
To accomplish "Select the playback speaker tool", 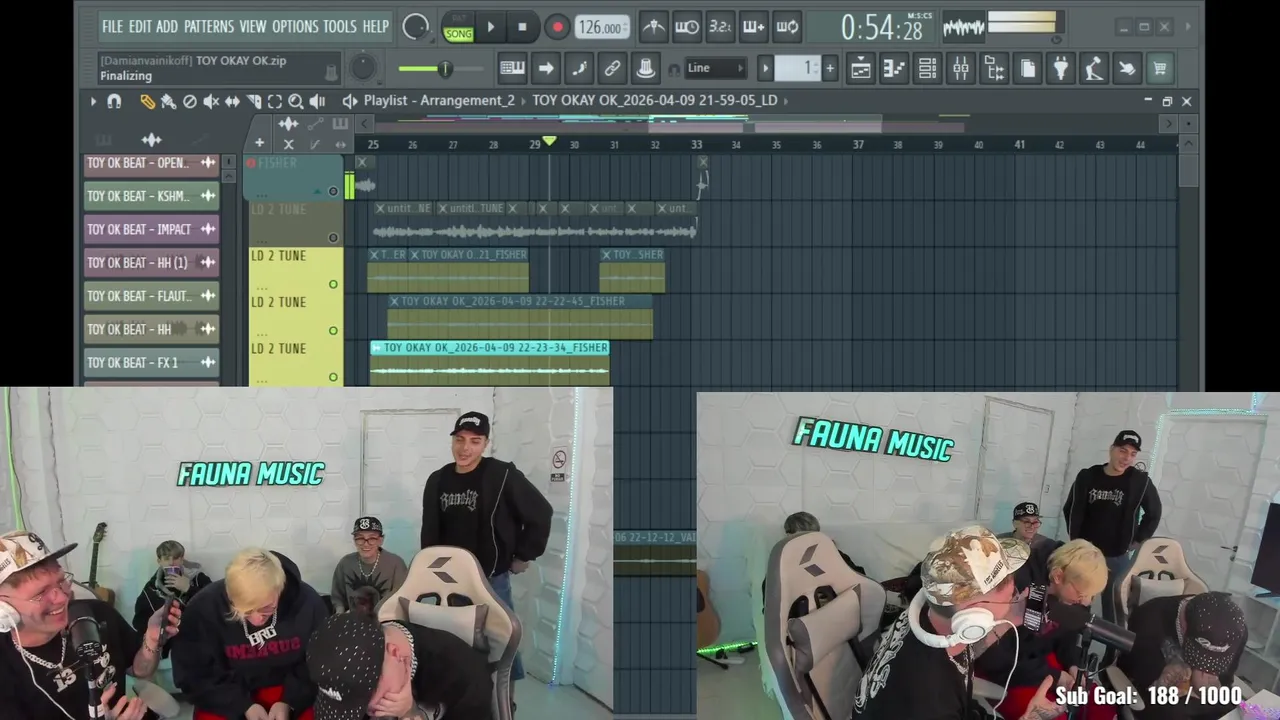I will pyautogui.click(x=317, y=101).
